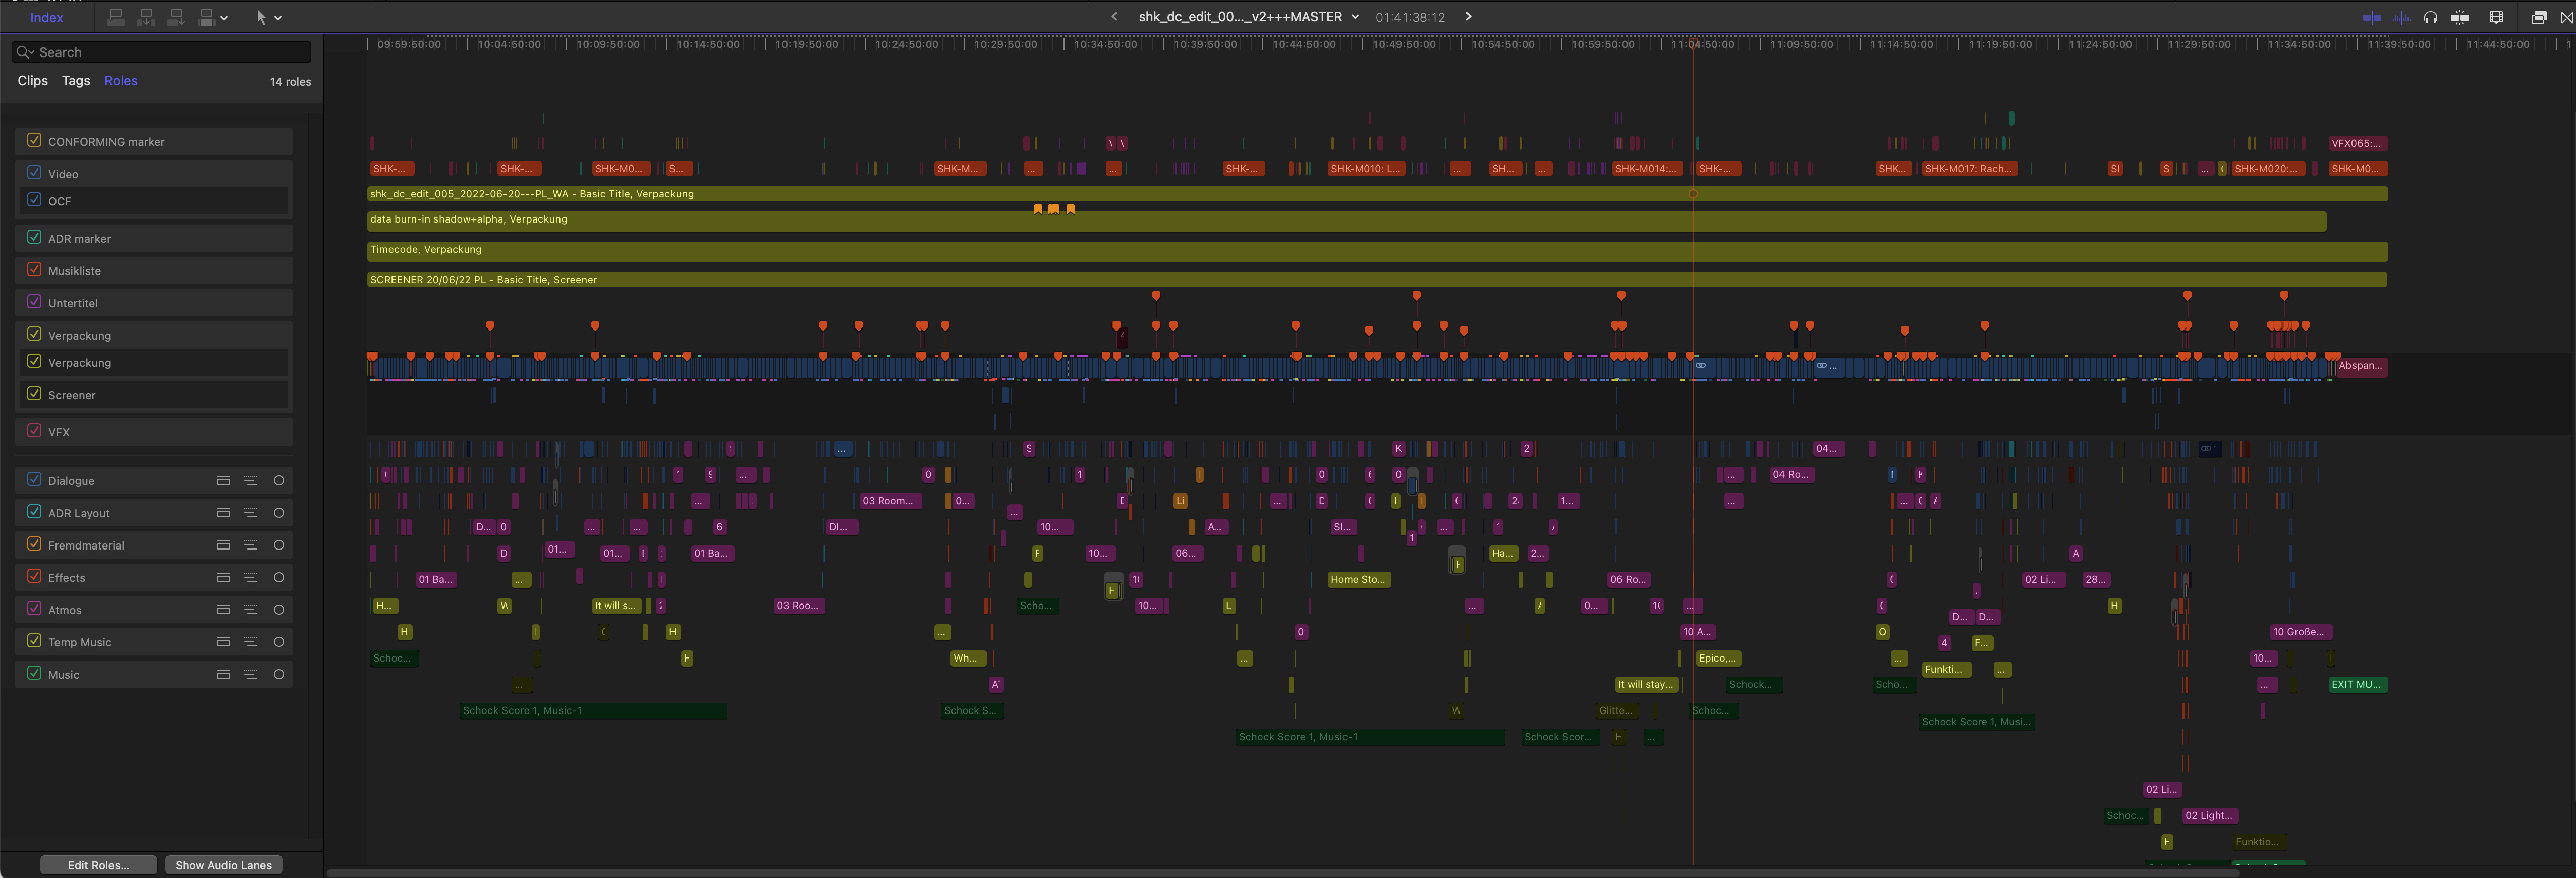
Task: Toggle the VFX role checkbox
Action: pos(35,431)
